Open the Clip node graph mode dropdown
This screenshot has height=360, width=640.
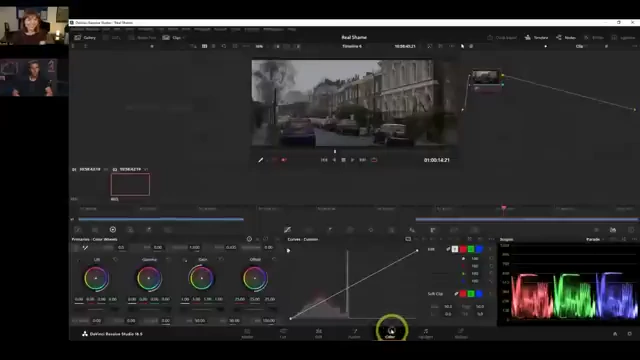tap(582, 47)
